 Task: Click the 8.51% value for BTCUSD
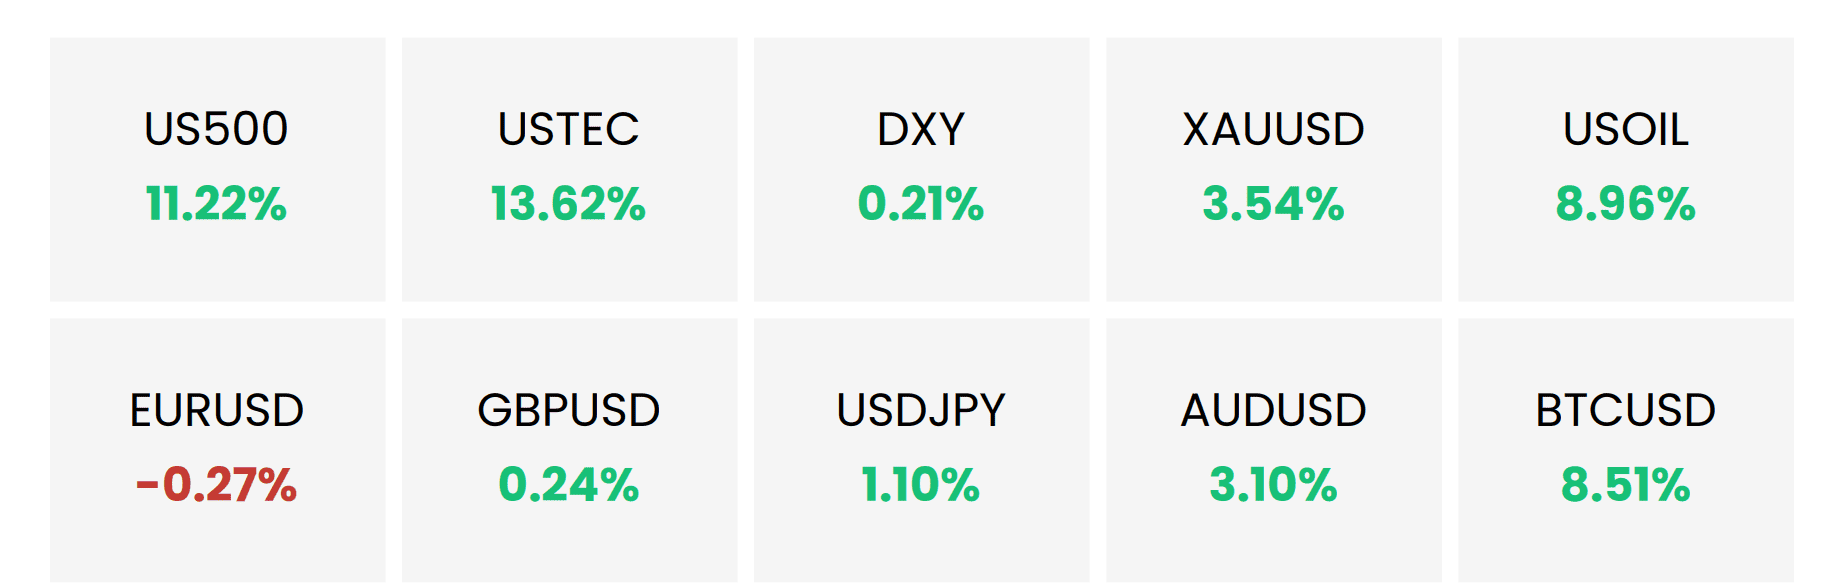(1625, 485)
